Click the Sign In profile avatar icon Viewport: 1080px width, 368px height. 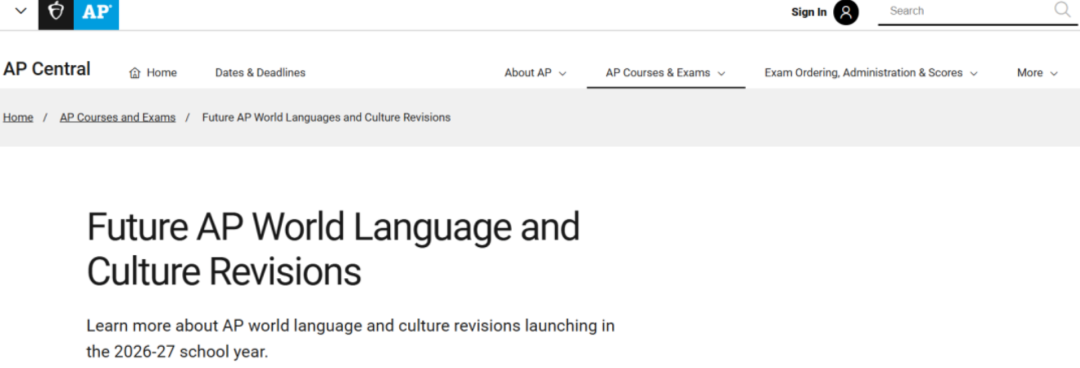pos(846,12)
